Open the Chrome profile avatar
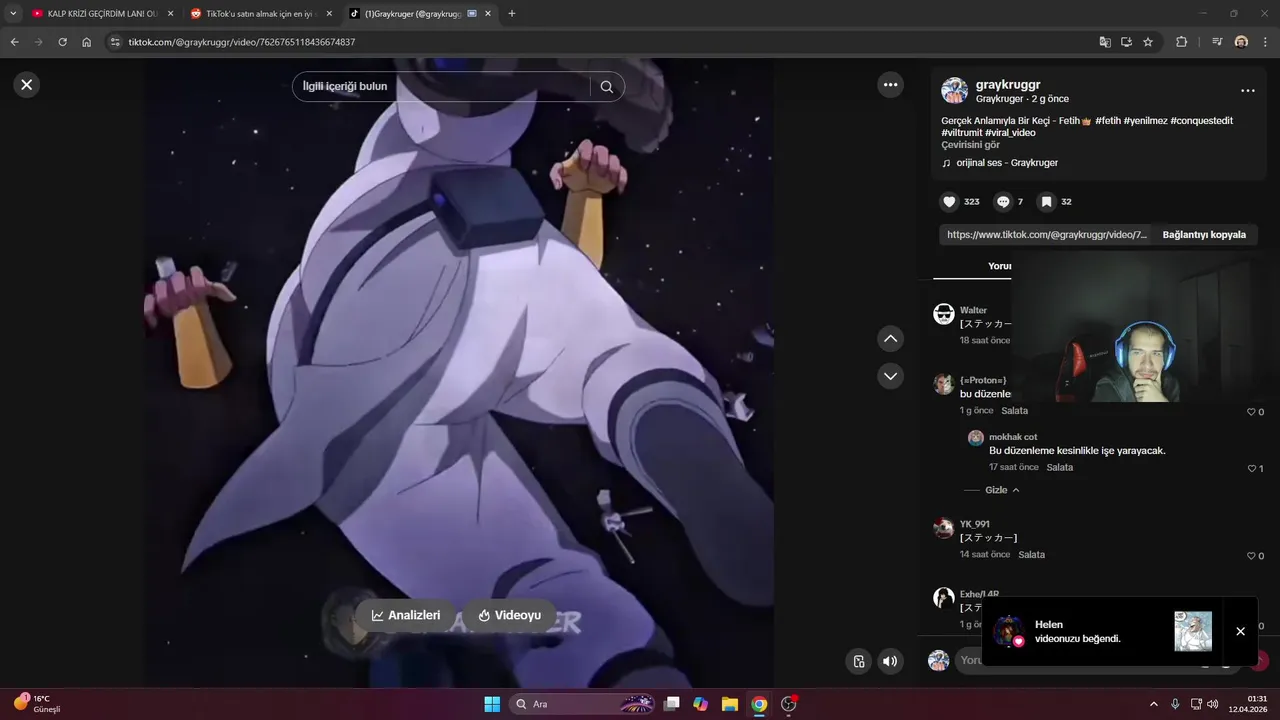The height and width of the screenshot is (720, 1280). [x=1241, y=42]
